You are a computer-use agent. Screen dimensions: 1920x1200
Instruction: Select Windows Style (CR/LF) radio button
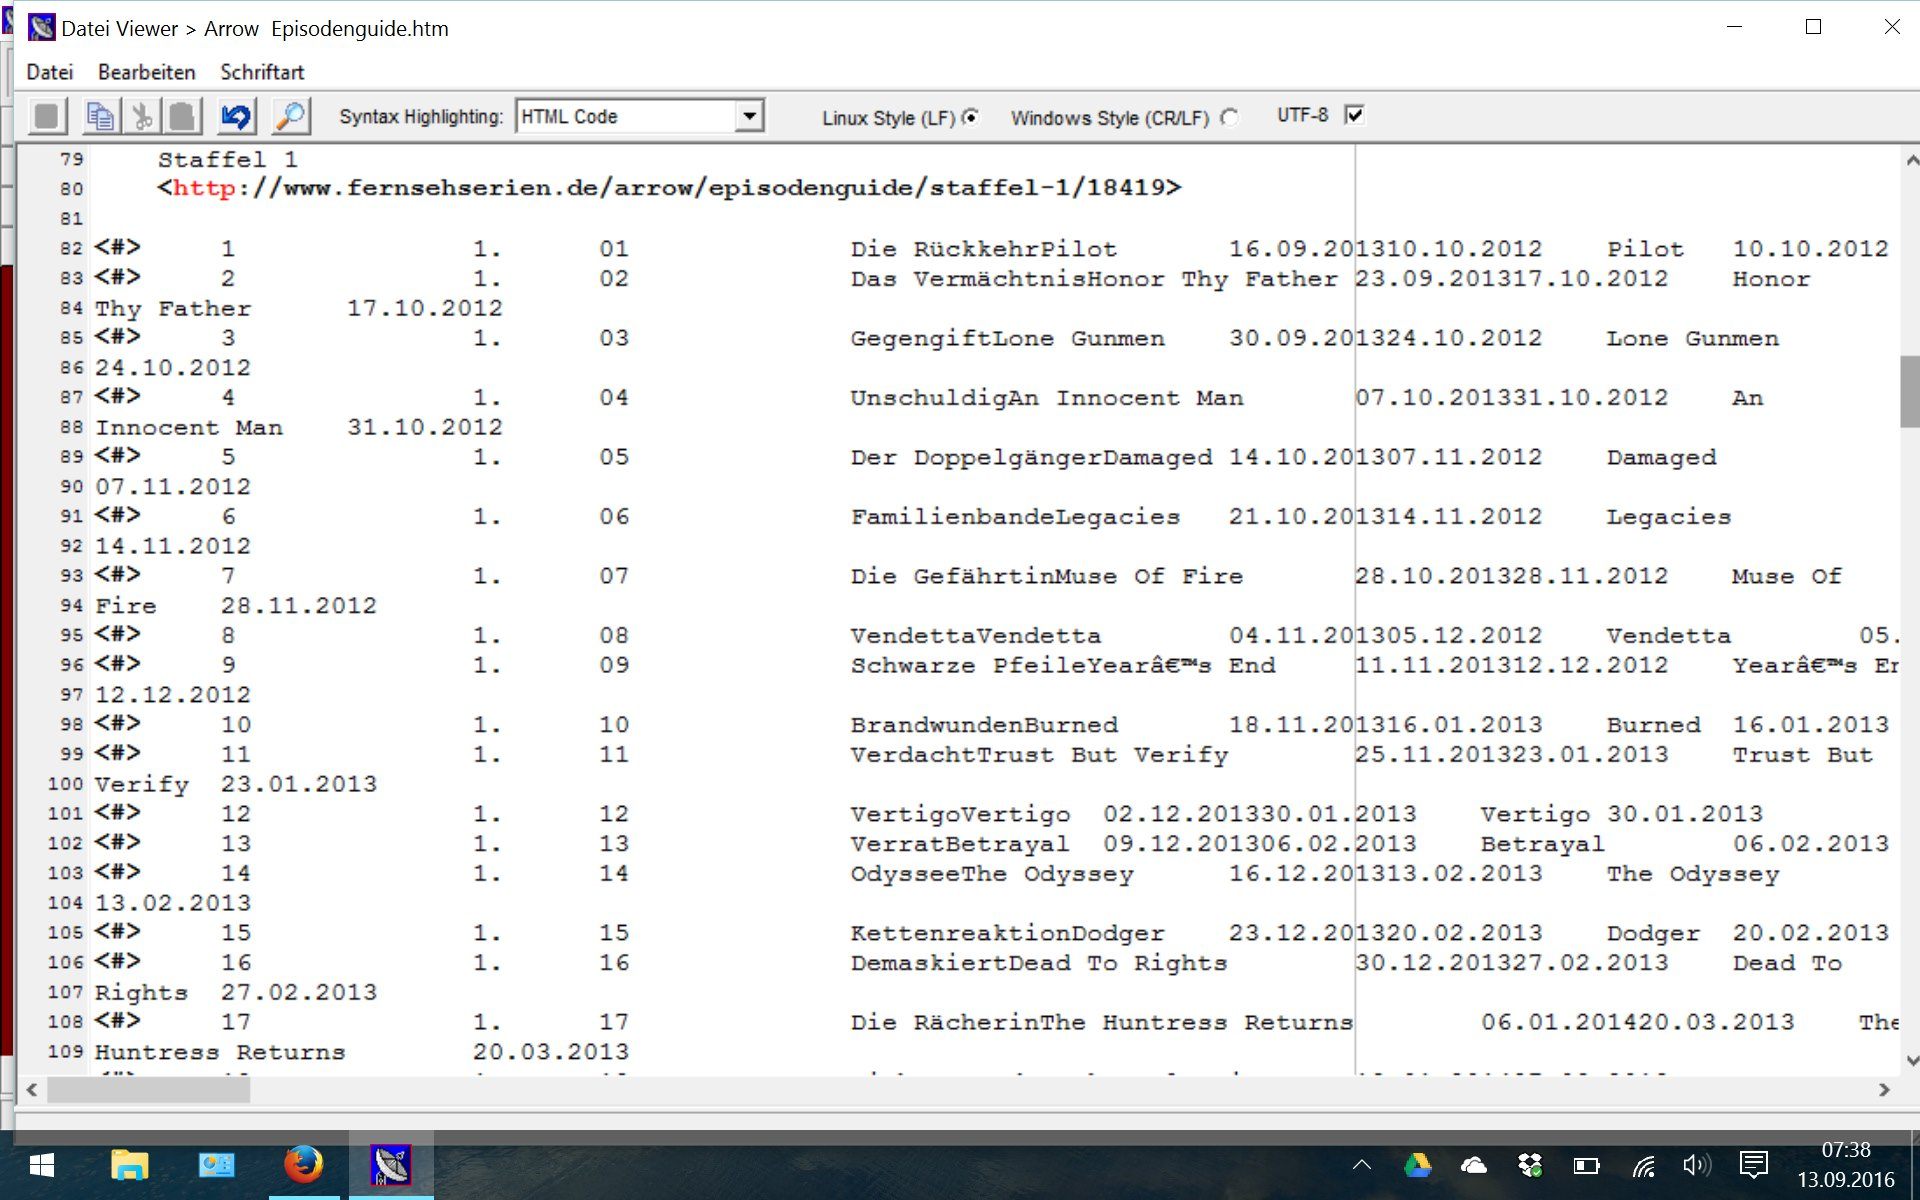coord(1229,117)
